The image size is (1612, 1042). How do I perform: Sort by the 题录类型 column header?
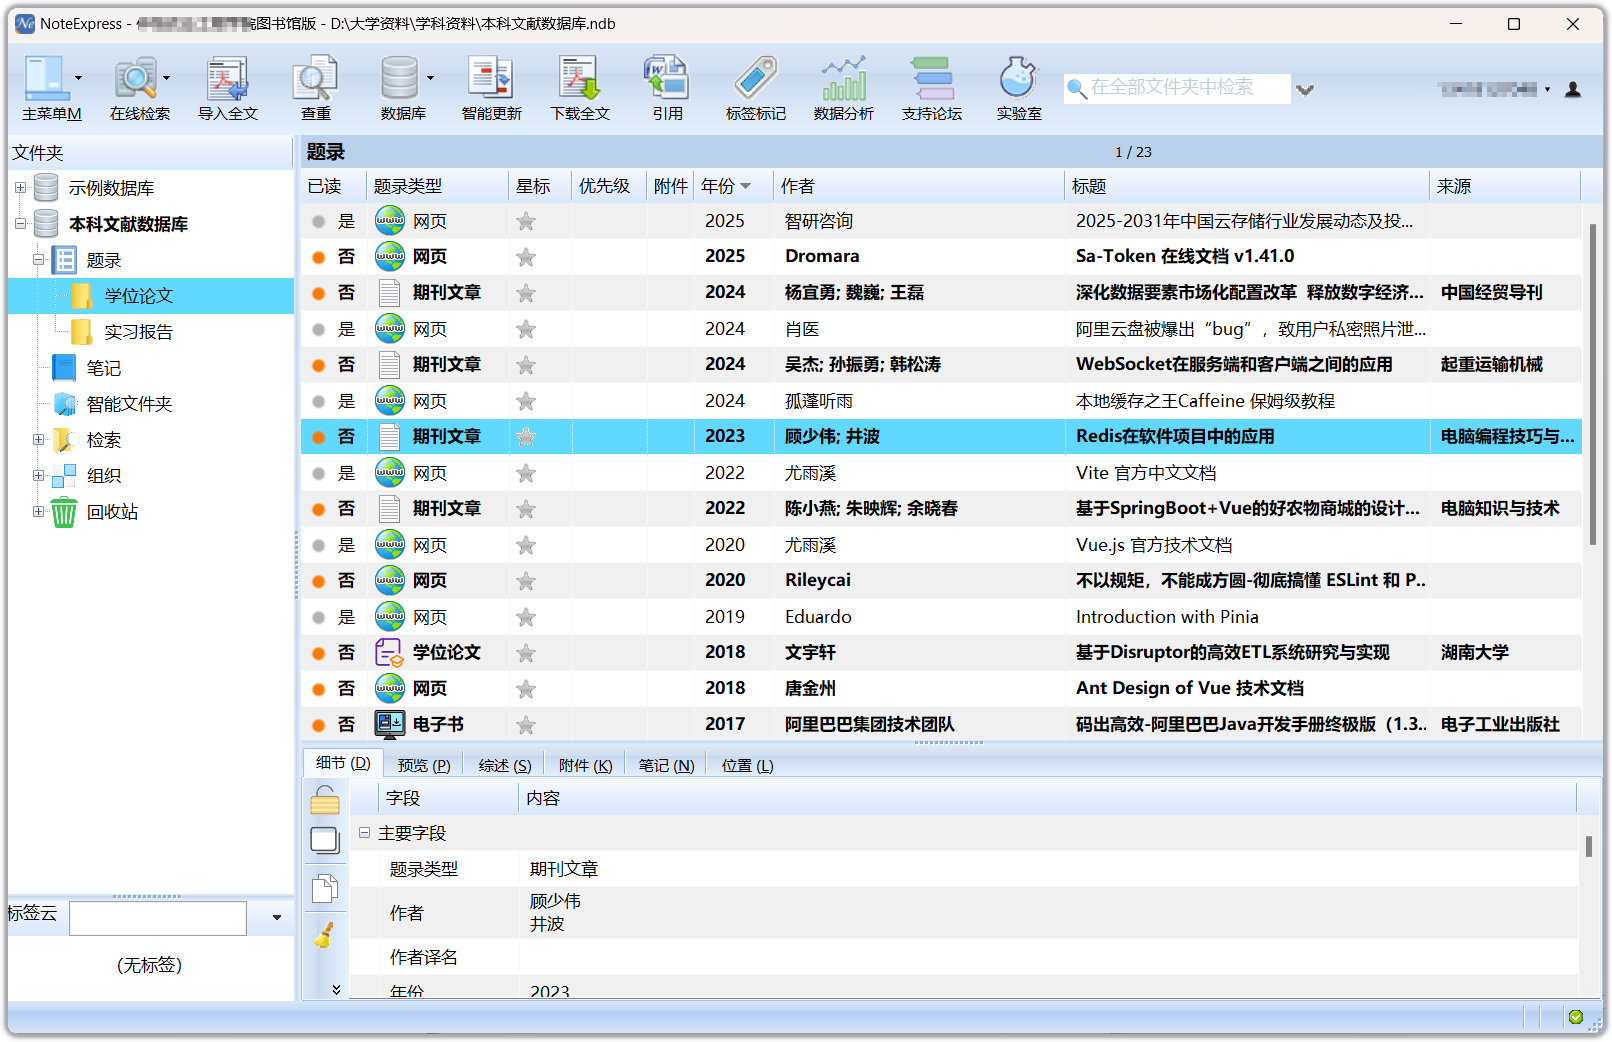437,186
